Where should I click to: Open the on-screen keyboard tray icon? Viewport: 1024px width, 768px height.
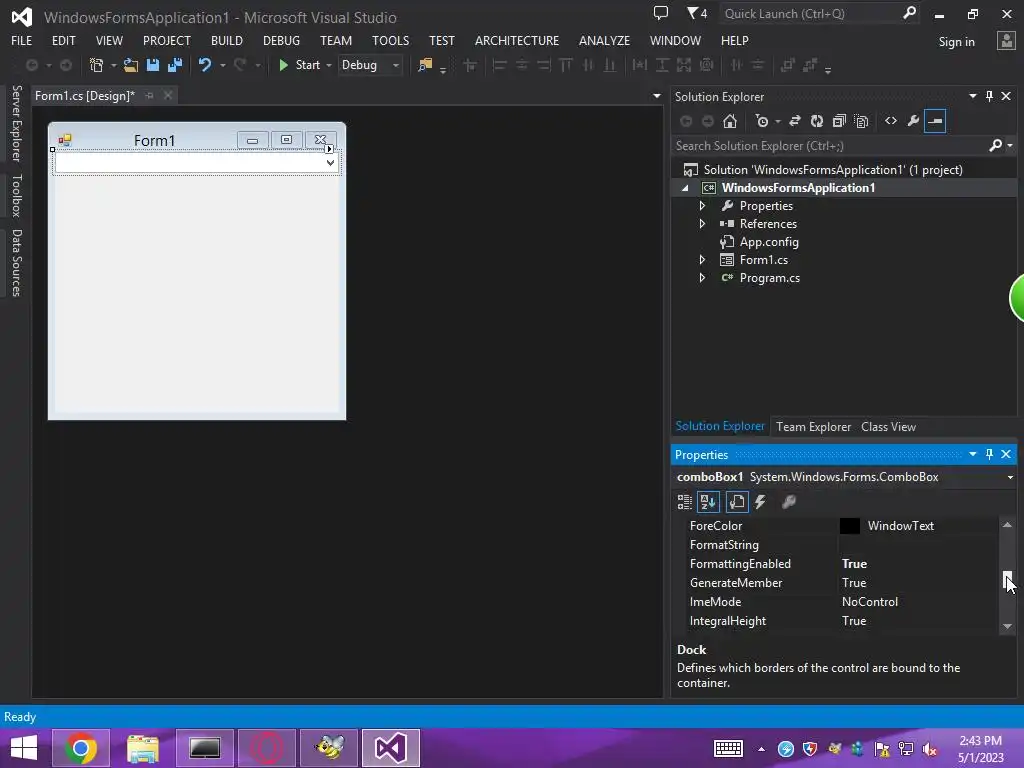(728, 748)
